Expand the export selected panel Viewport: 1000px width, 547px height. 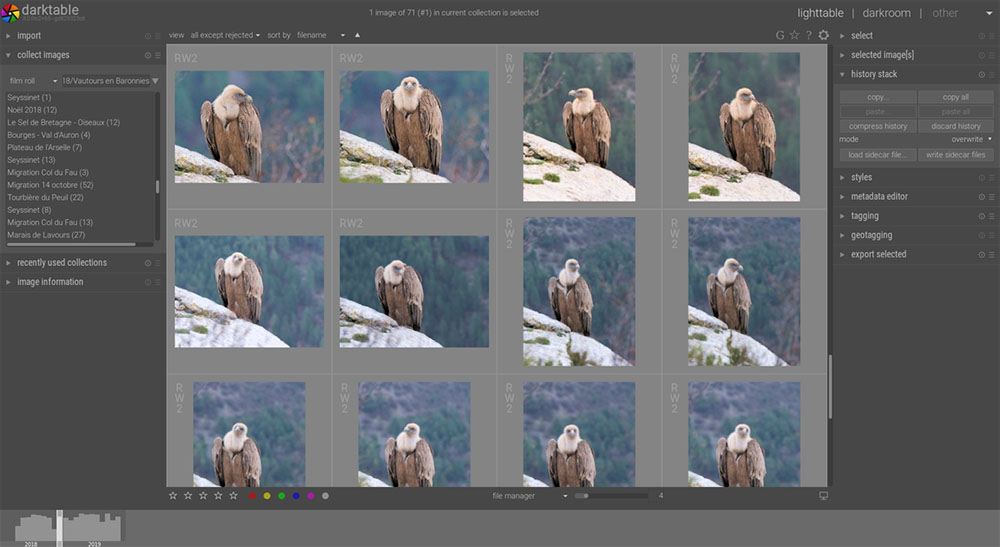878,254
